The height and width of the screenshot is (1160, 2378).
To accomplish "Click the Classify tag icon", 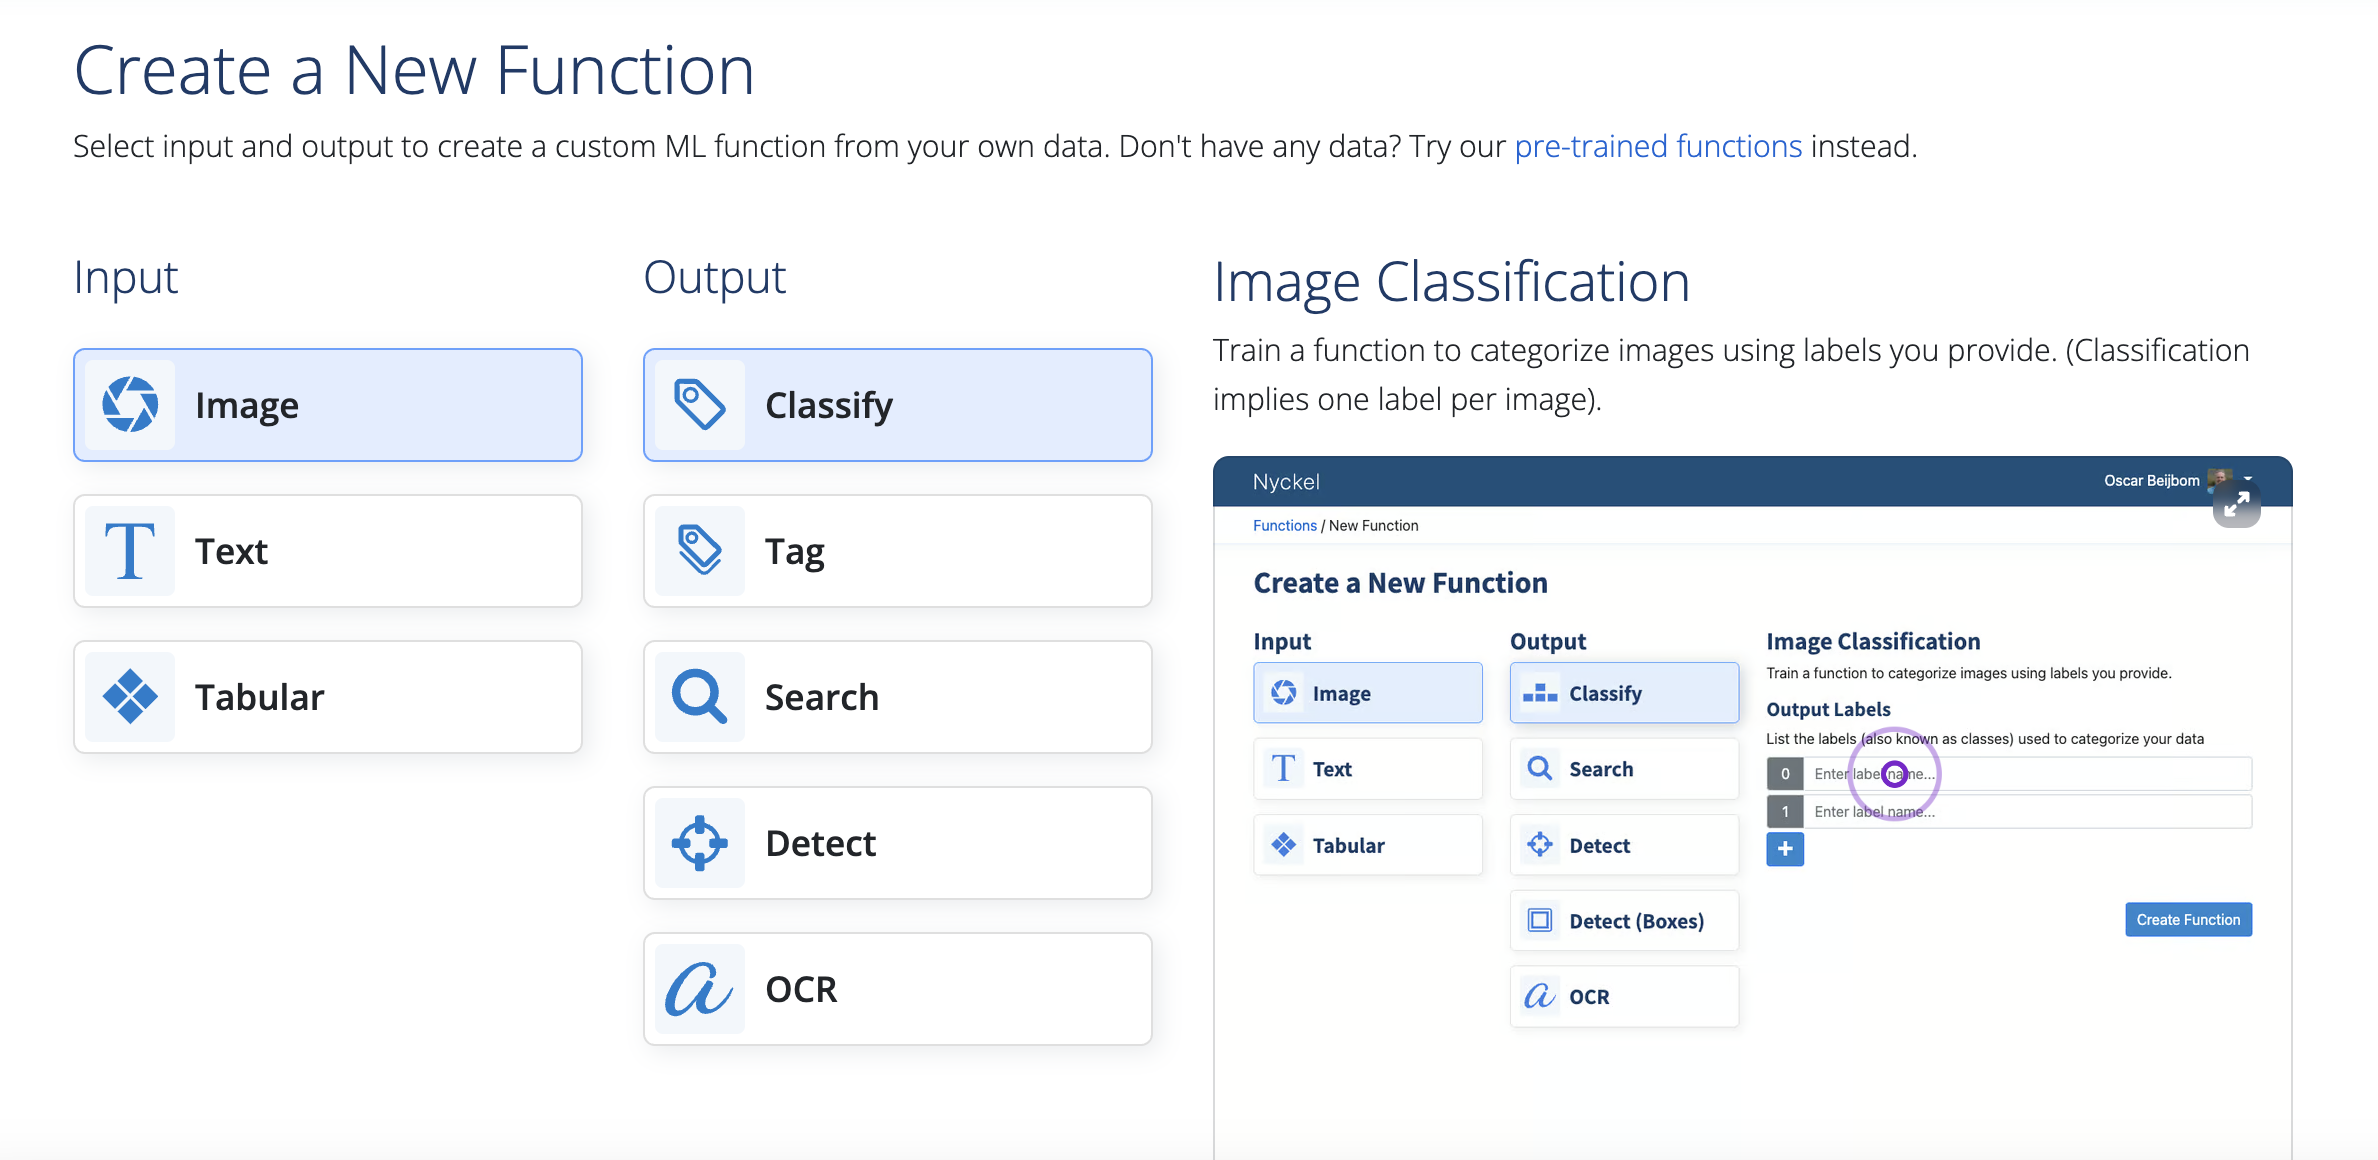I will 700,405.
